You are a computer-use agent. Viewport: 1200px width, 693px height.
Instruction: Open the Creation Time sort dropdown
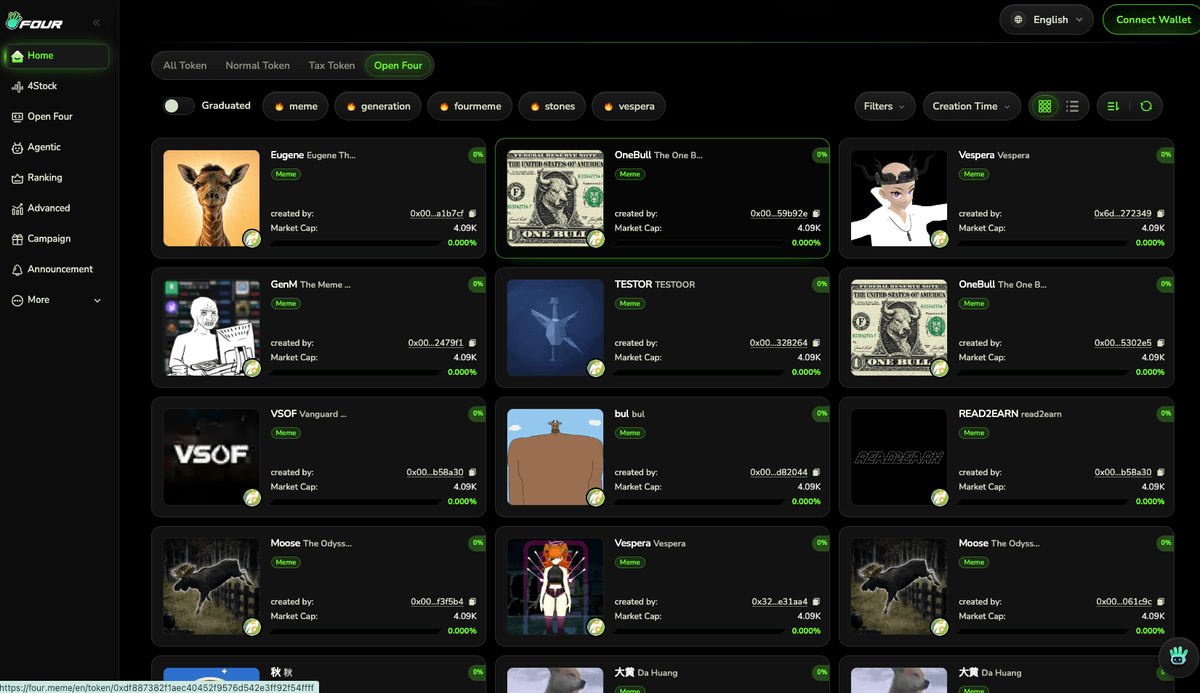(x=971, y=106)
